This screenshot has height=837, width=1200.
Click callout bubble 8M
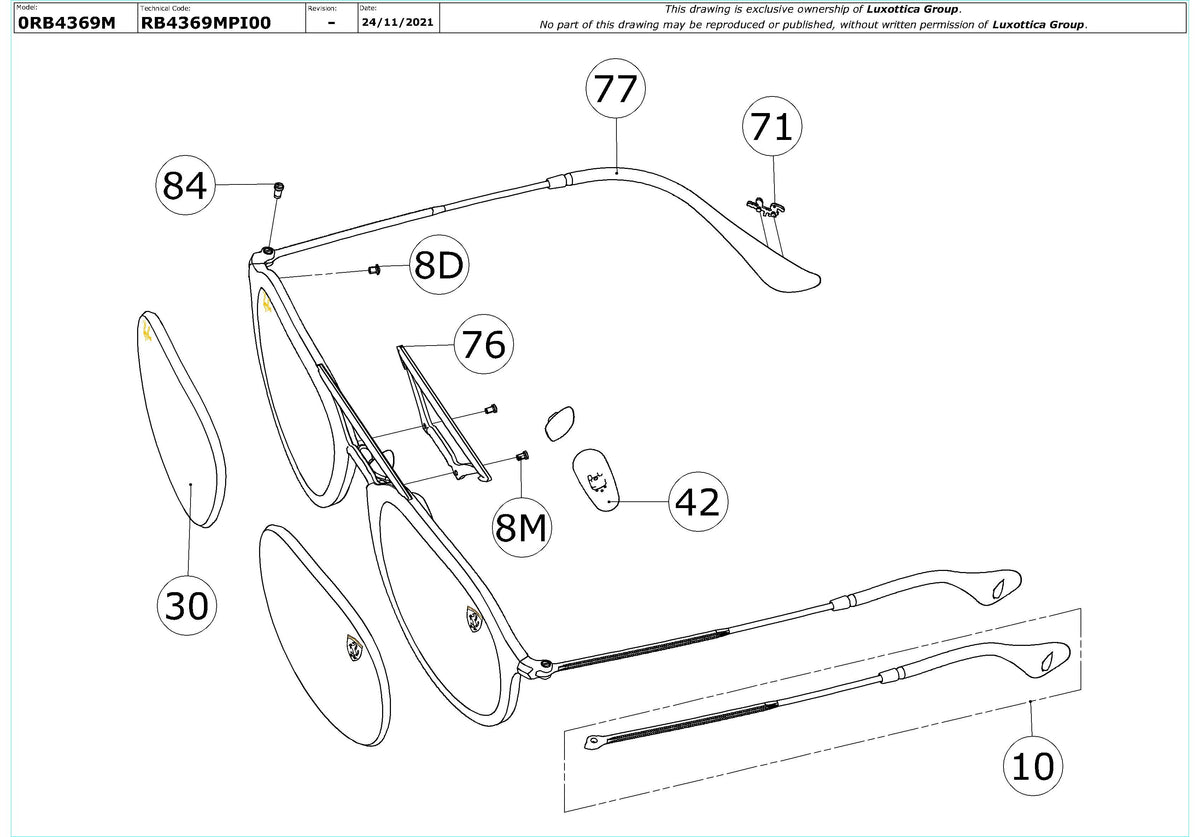tap(522, 527)
